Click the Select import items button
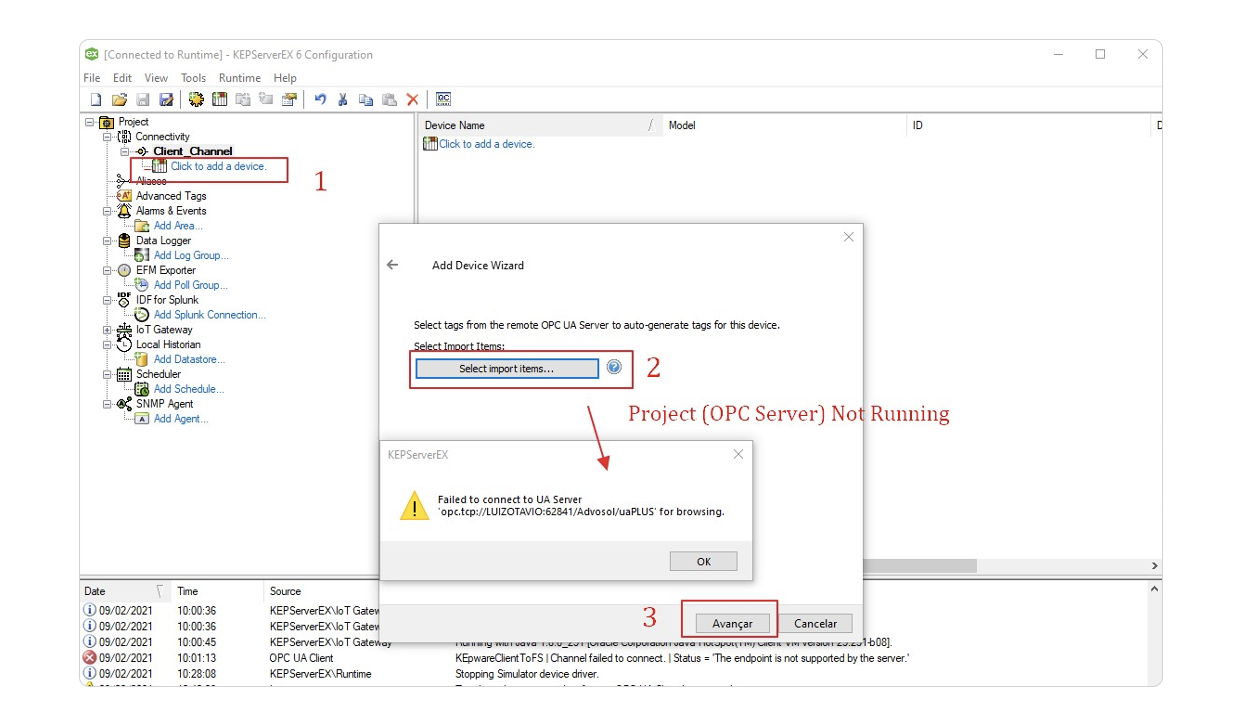The height and width of the screenshot is (726, 1242). tap(506, 369)
